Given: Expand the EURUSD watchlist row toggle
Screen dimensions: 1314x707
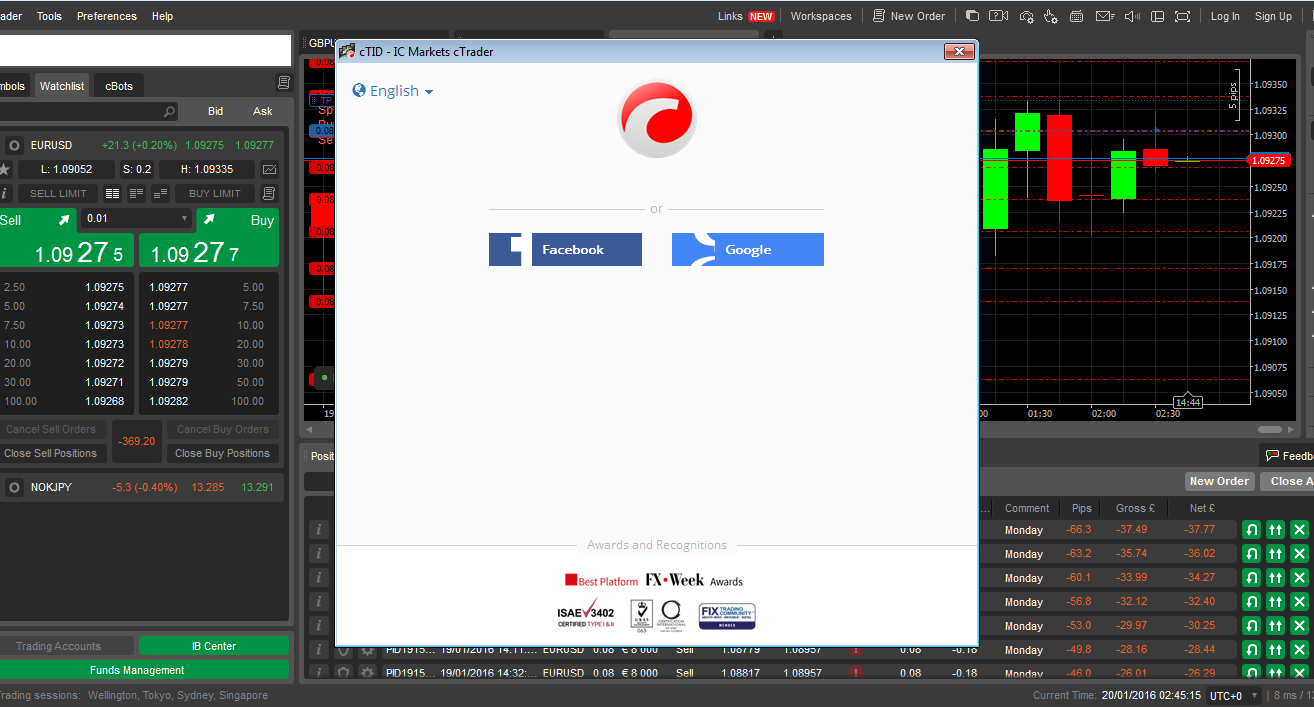Looking at the screenshot, I should click(x=14, y=145).
